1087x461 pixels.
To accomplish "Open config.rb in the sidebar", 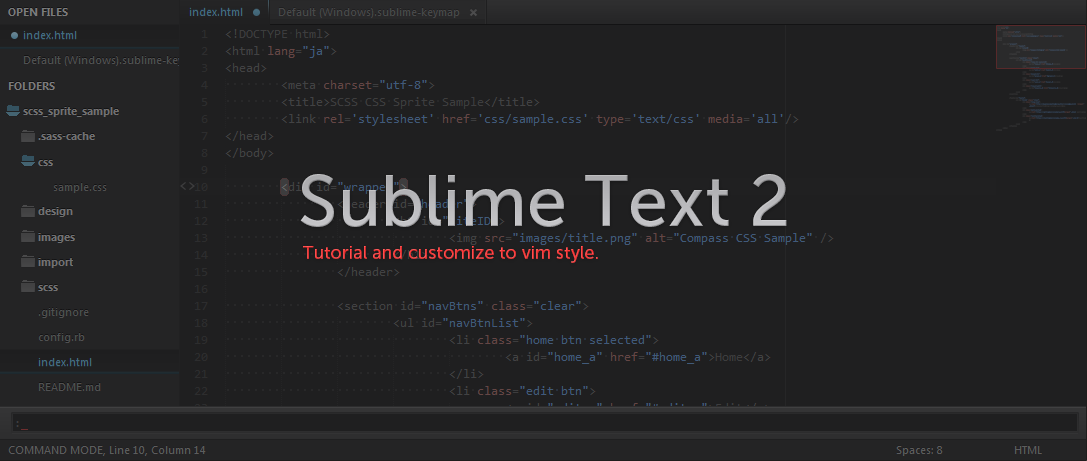I will (61, 337).
